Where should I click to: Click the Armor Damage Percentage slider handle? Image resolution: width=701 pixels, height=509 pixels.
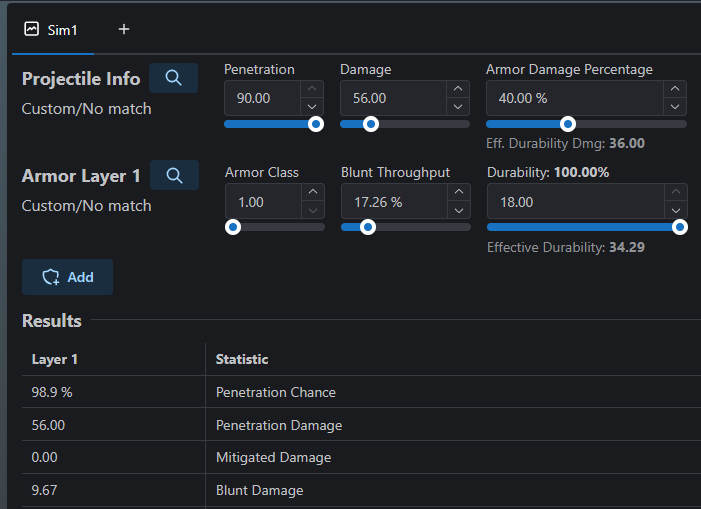pyautogui.click(x=568, y=124)
